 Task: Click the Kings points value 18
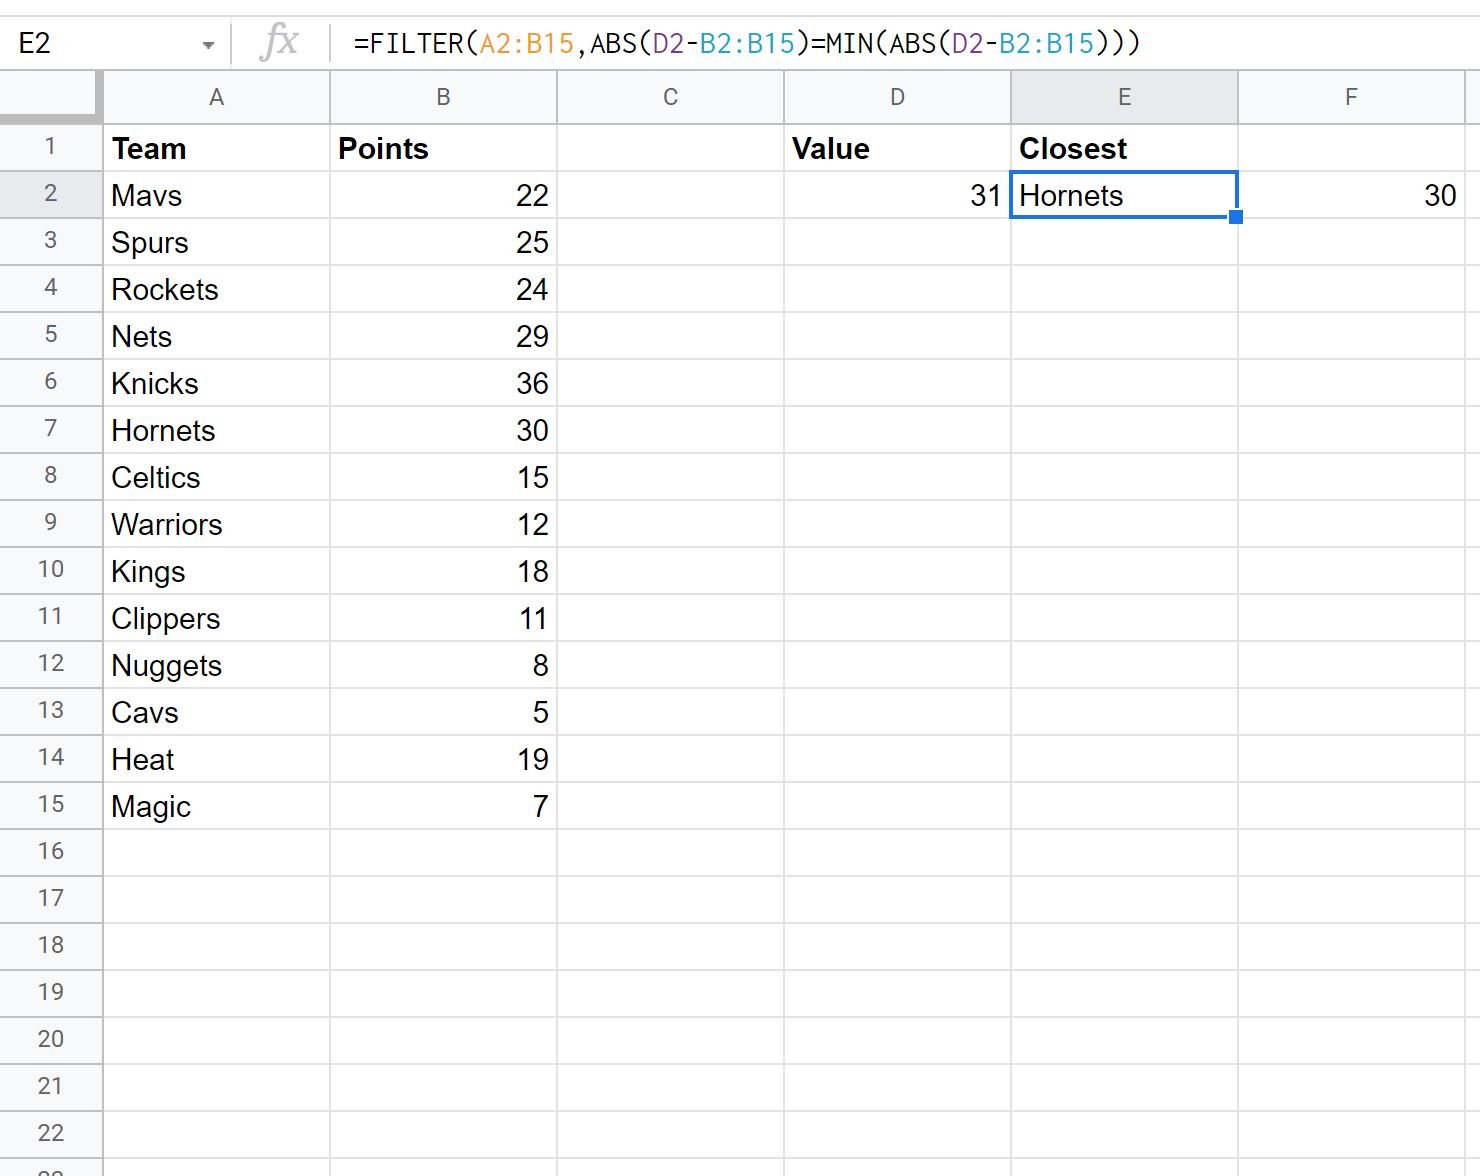point(443,571)
